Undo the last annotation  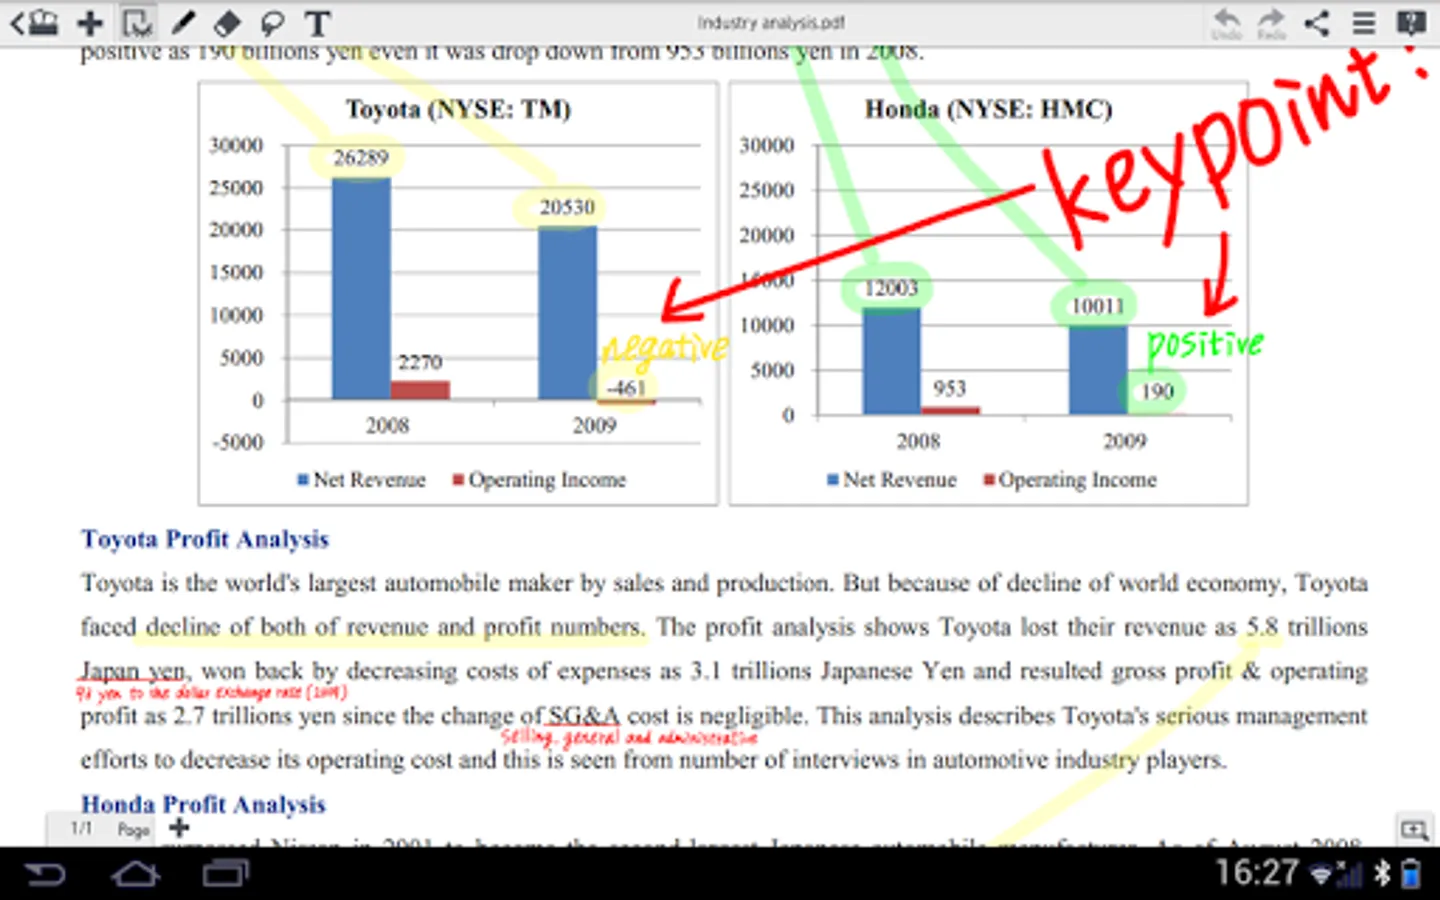pyautogui.click(x=1226, y=23)
